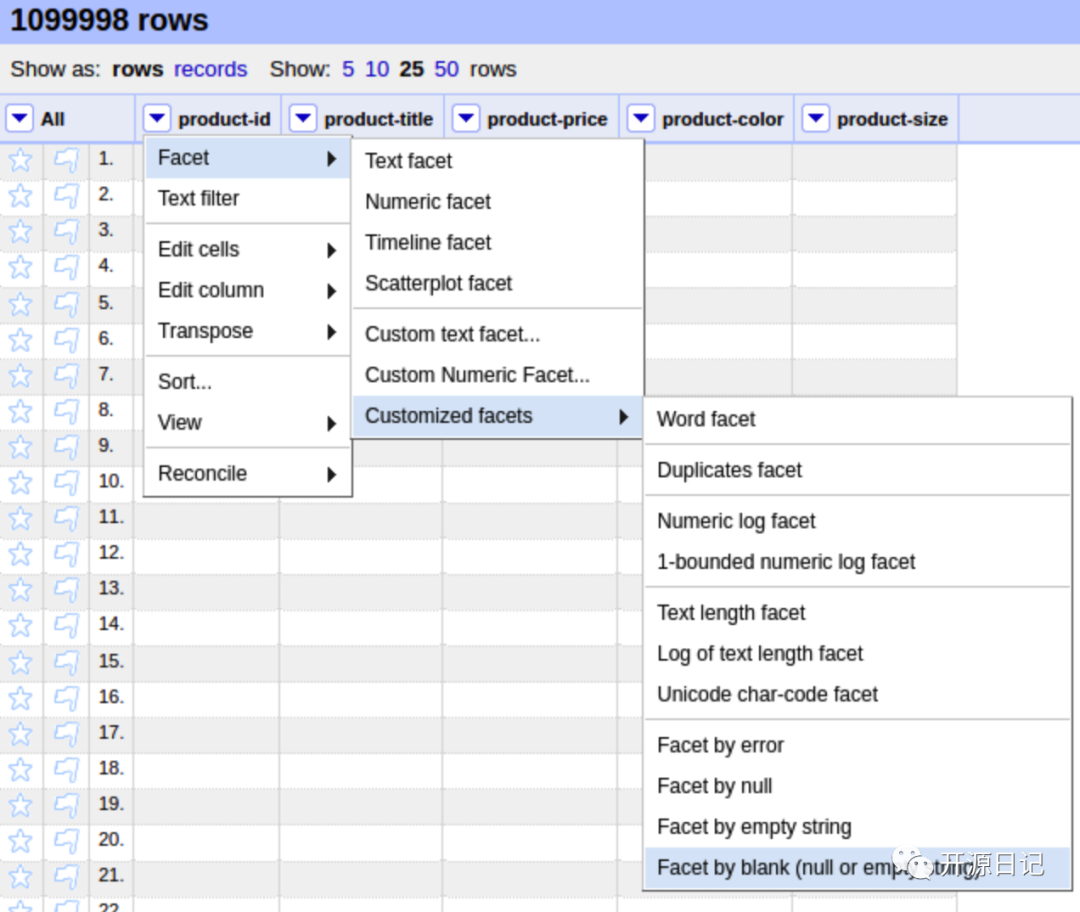Star row 19
The image size is (1080, 912).
20,805
